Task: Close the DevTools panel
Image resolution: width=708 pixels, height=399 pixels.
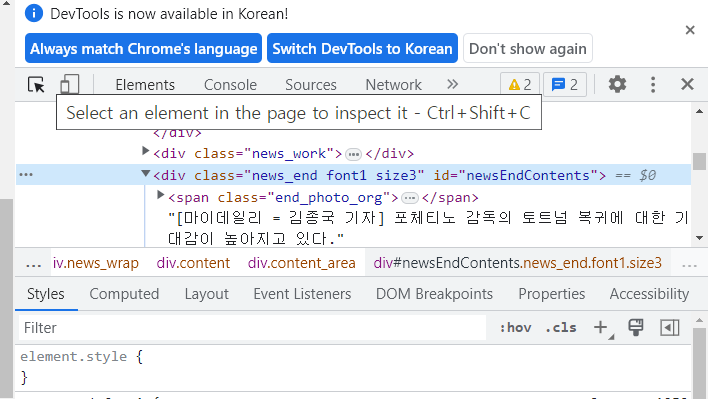Action: 687,84
